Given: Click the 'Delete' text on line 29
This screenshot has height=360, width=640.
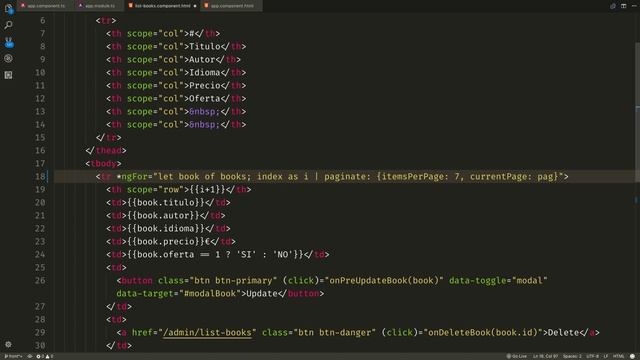Looking at the screenshot, I should click(x=563, y=333).
